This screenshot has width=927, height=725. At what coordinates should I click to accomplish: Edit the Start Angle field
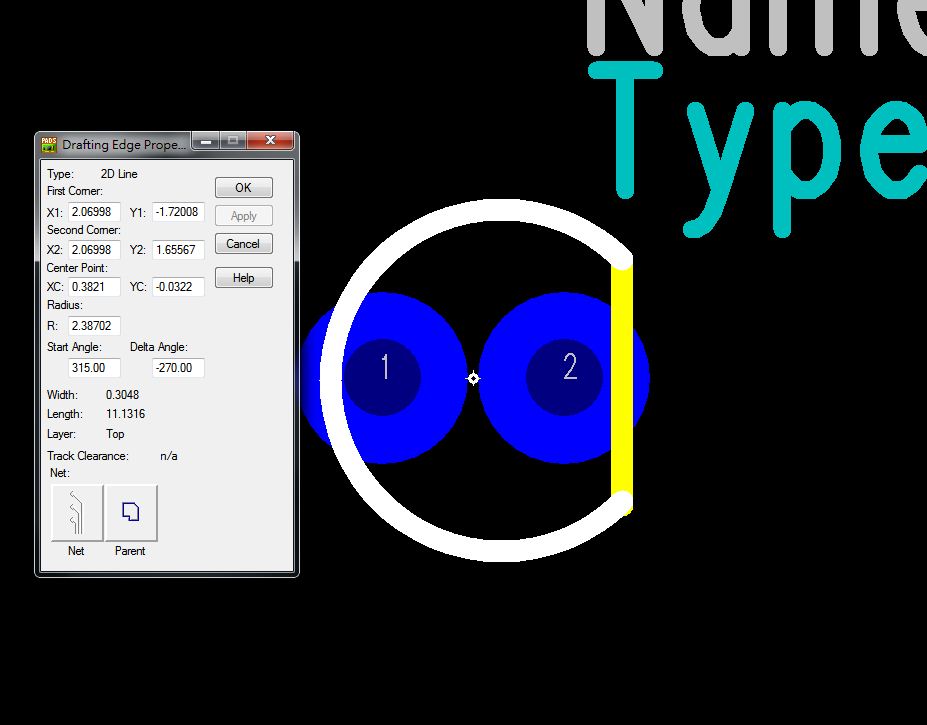(x=95, y=368)
